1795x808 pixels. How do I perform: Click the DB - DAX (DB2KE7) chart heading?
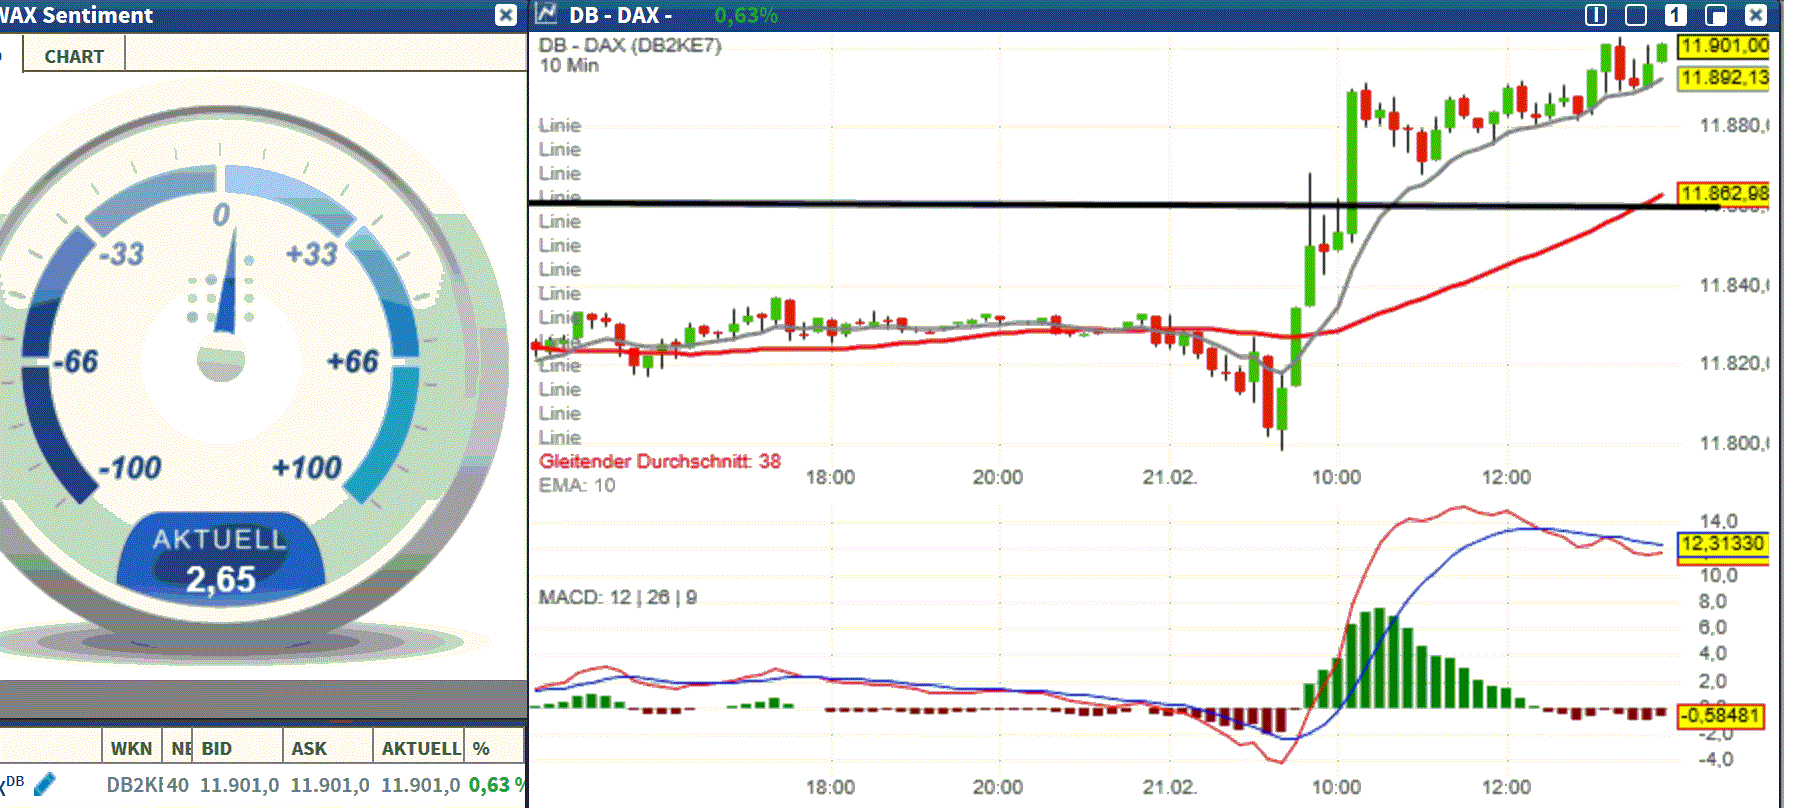tap(630, 45)
